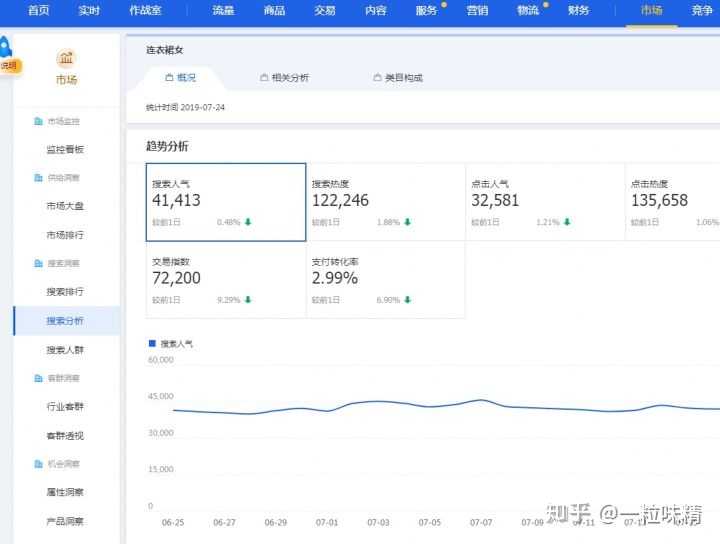Go to 搜索排行 in the sidebar
The image size is (720, 544).
point(65,292)
